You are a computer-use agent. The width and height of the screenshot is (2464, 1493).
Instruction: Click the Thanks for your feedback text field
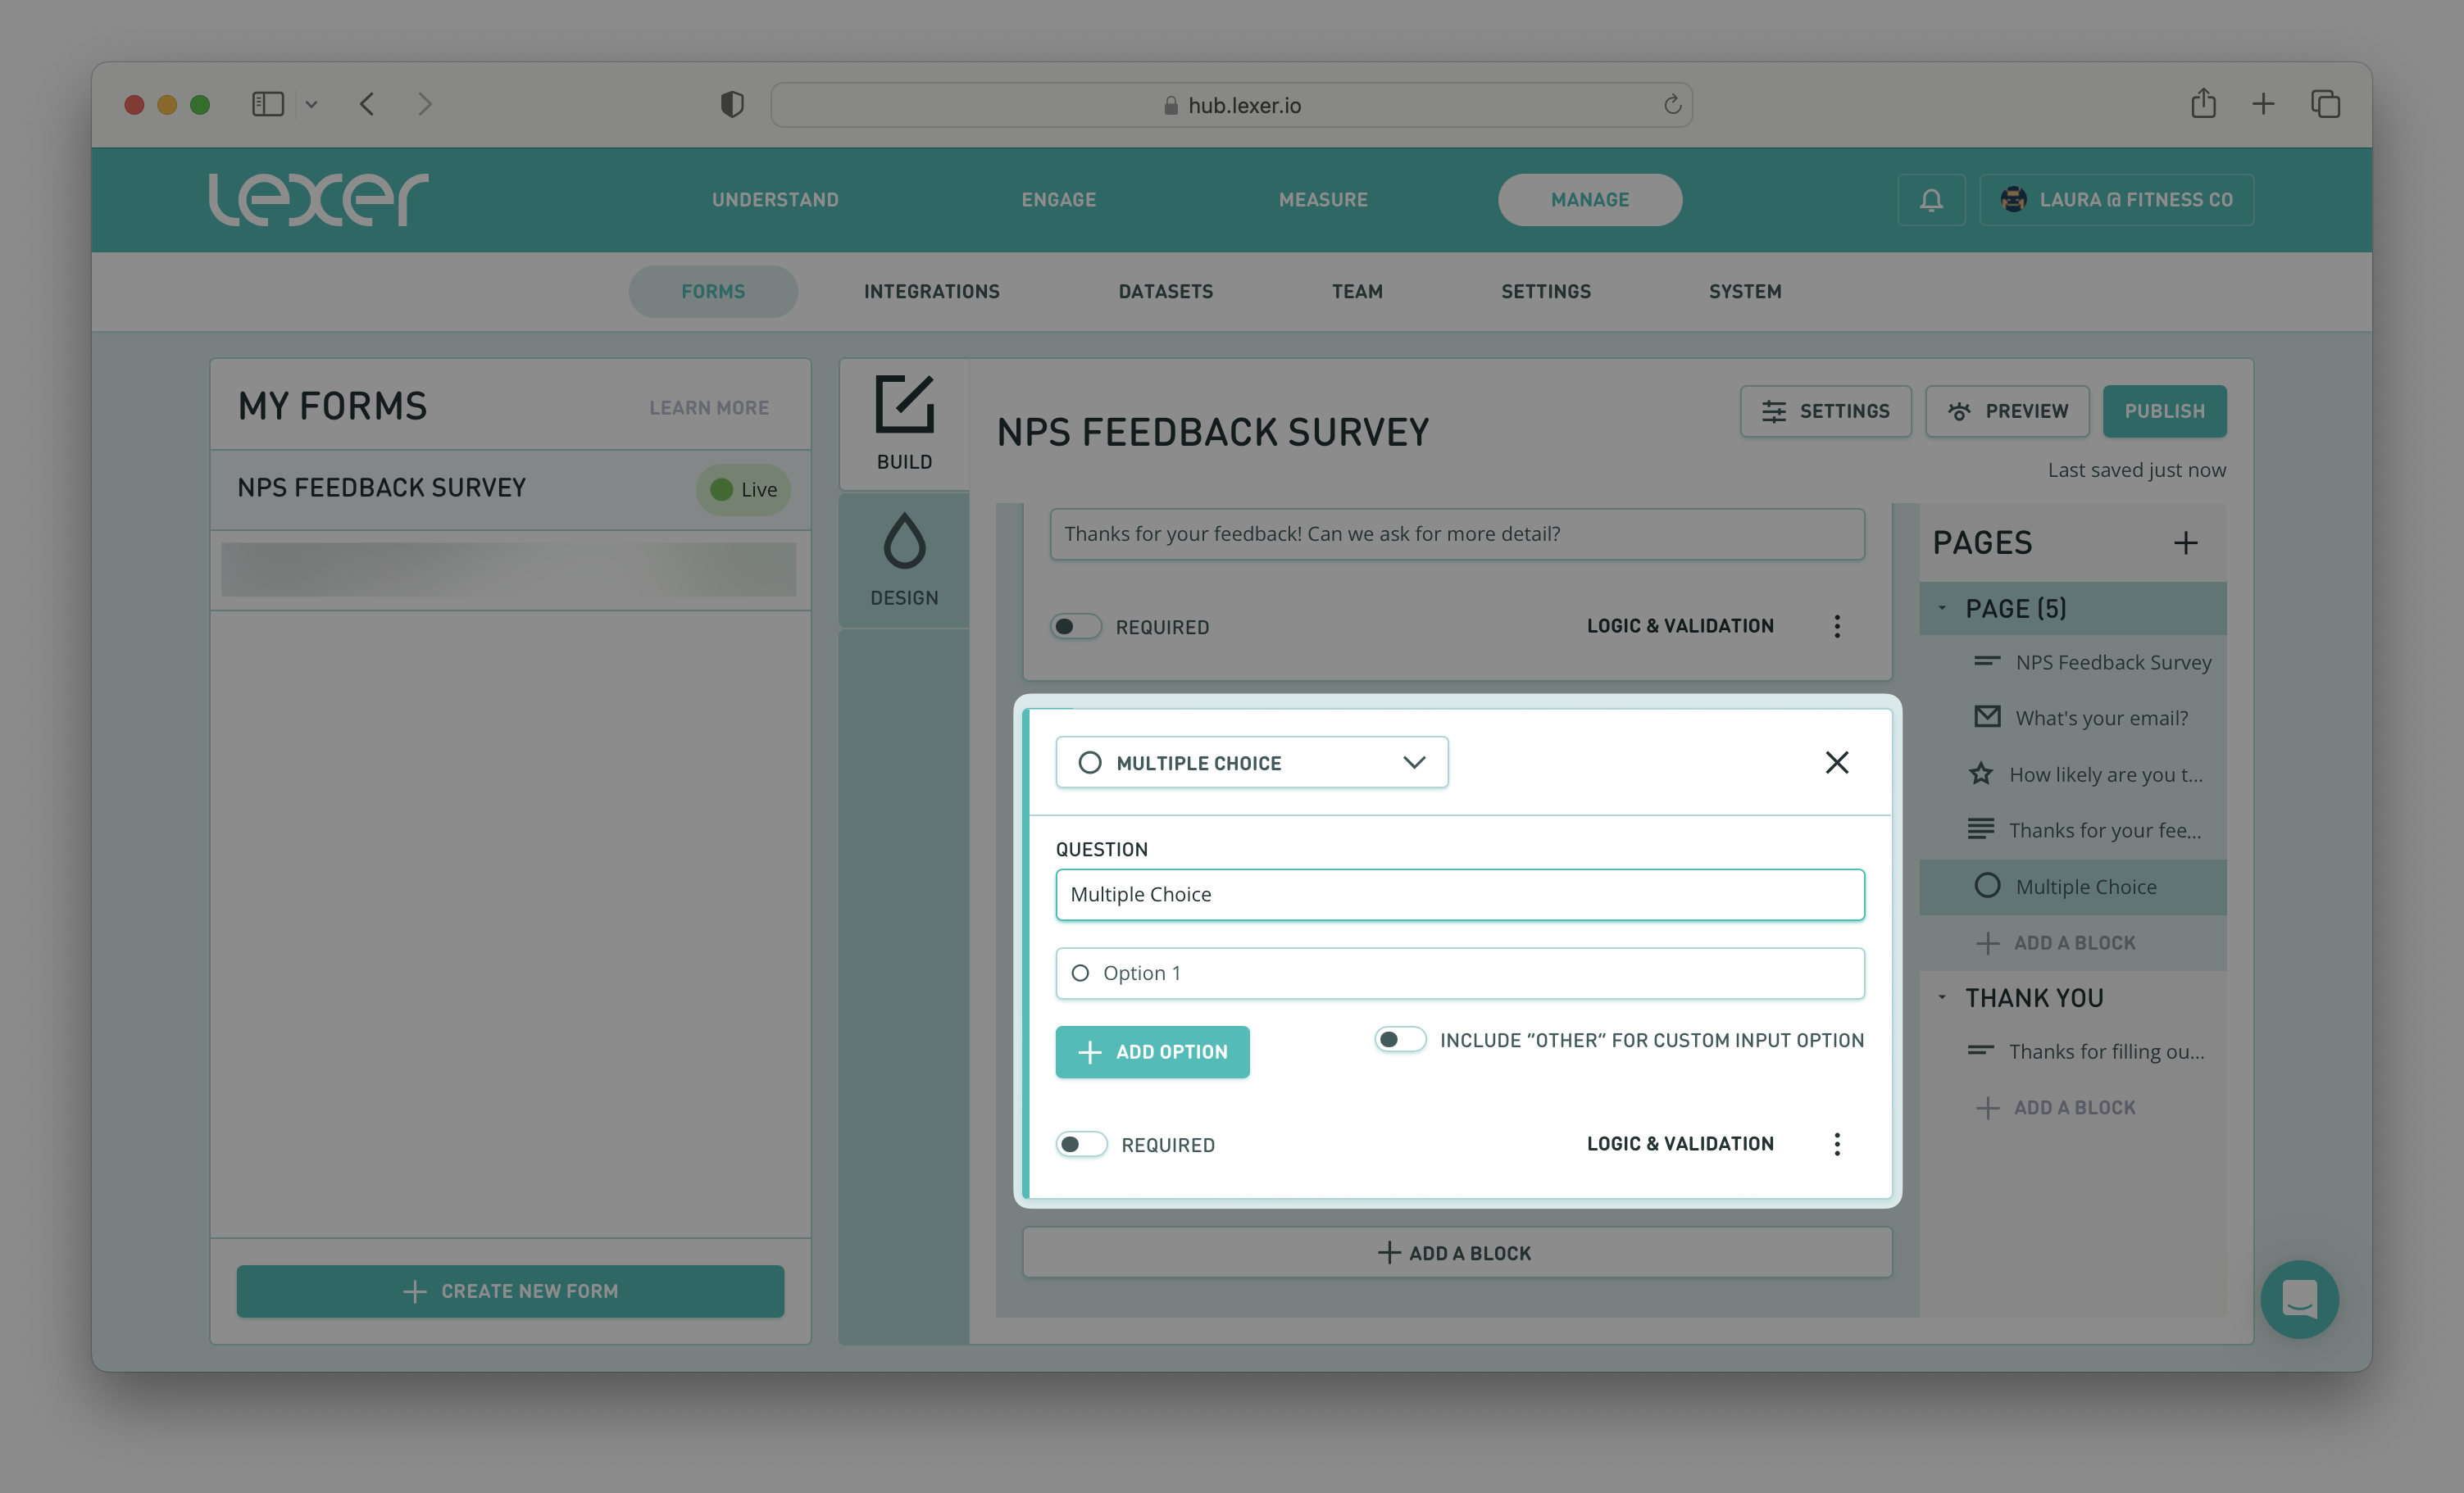(1456, 534)
